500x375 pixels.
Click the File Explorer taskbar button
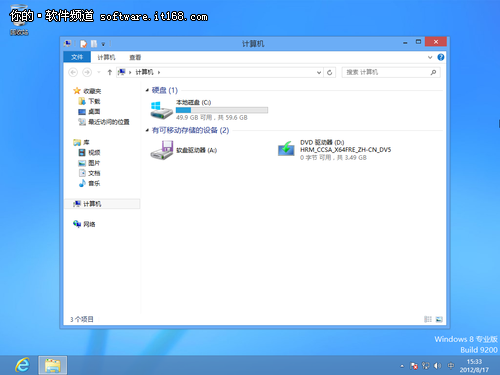pos(53,365)
